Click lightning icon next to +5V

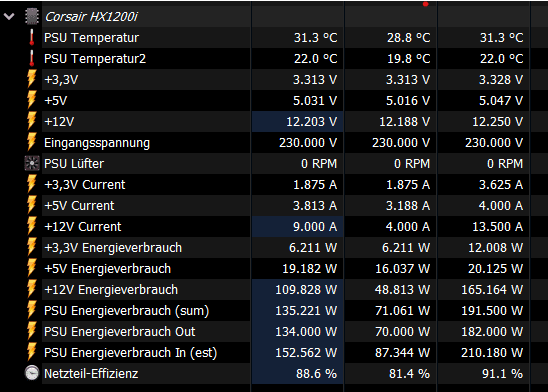[31, 100]
